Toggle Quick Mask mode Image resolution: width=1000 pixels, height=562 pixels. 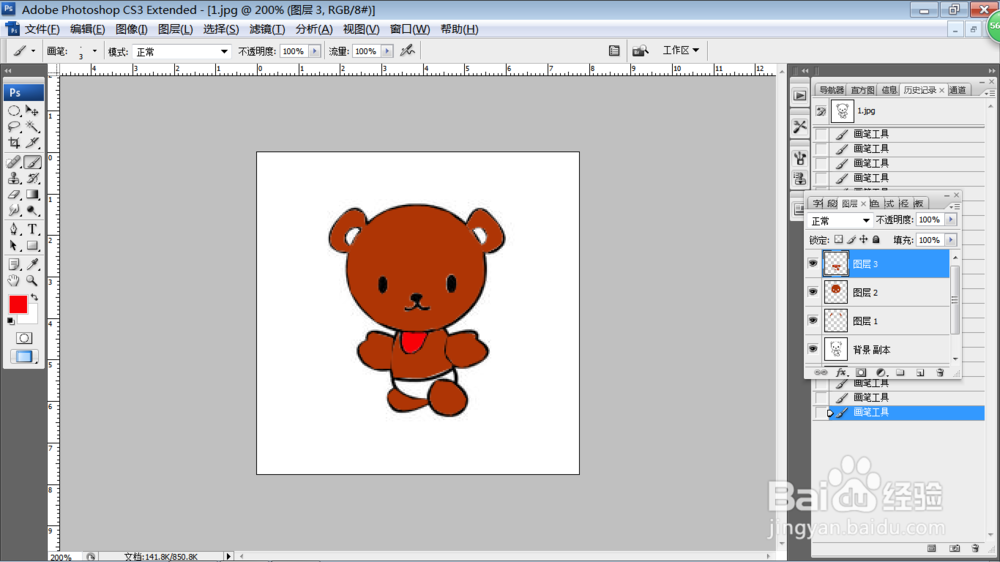tap(24, 338)
